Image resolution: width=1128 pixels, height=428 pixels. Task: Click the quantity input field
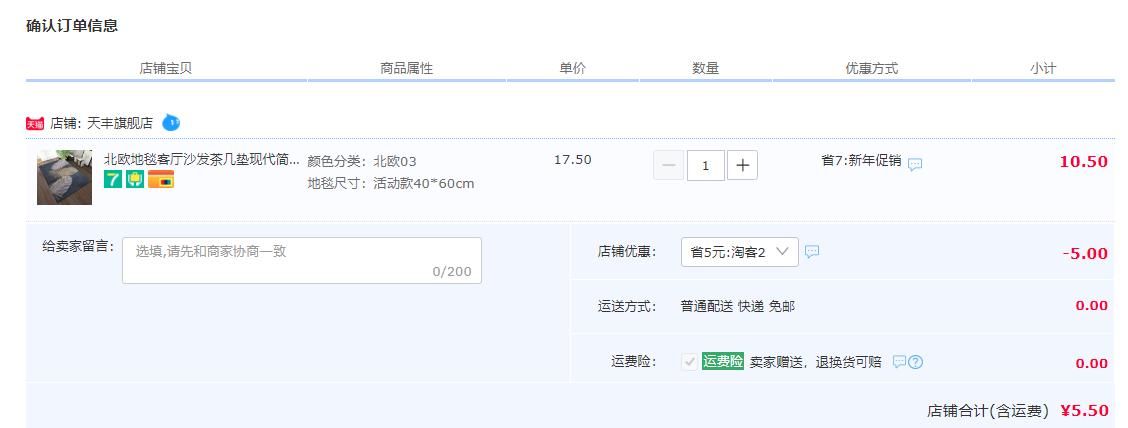coord(706,165)
